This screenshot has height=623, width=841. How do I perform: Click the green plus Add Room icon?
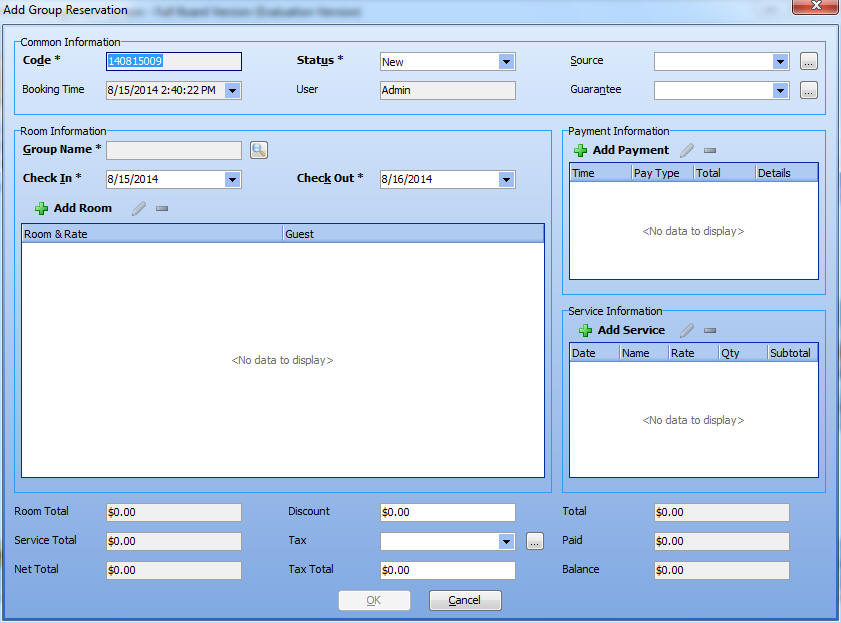[41, 209]
